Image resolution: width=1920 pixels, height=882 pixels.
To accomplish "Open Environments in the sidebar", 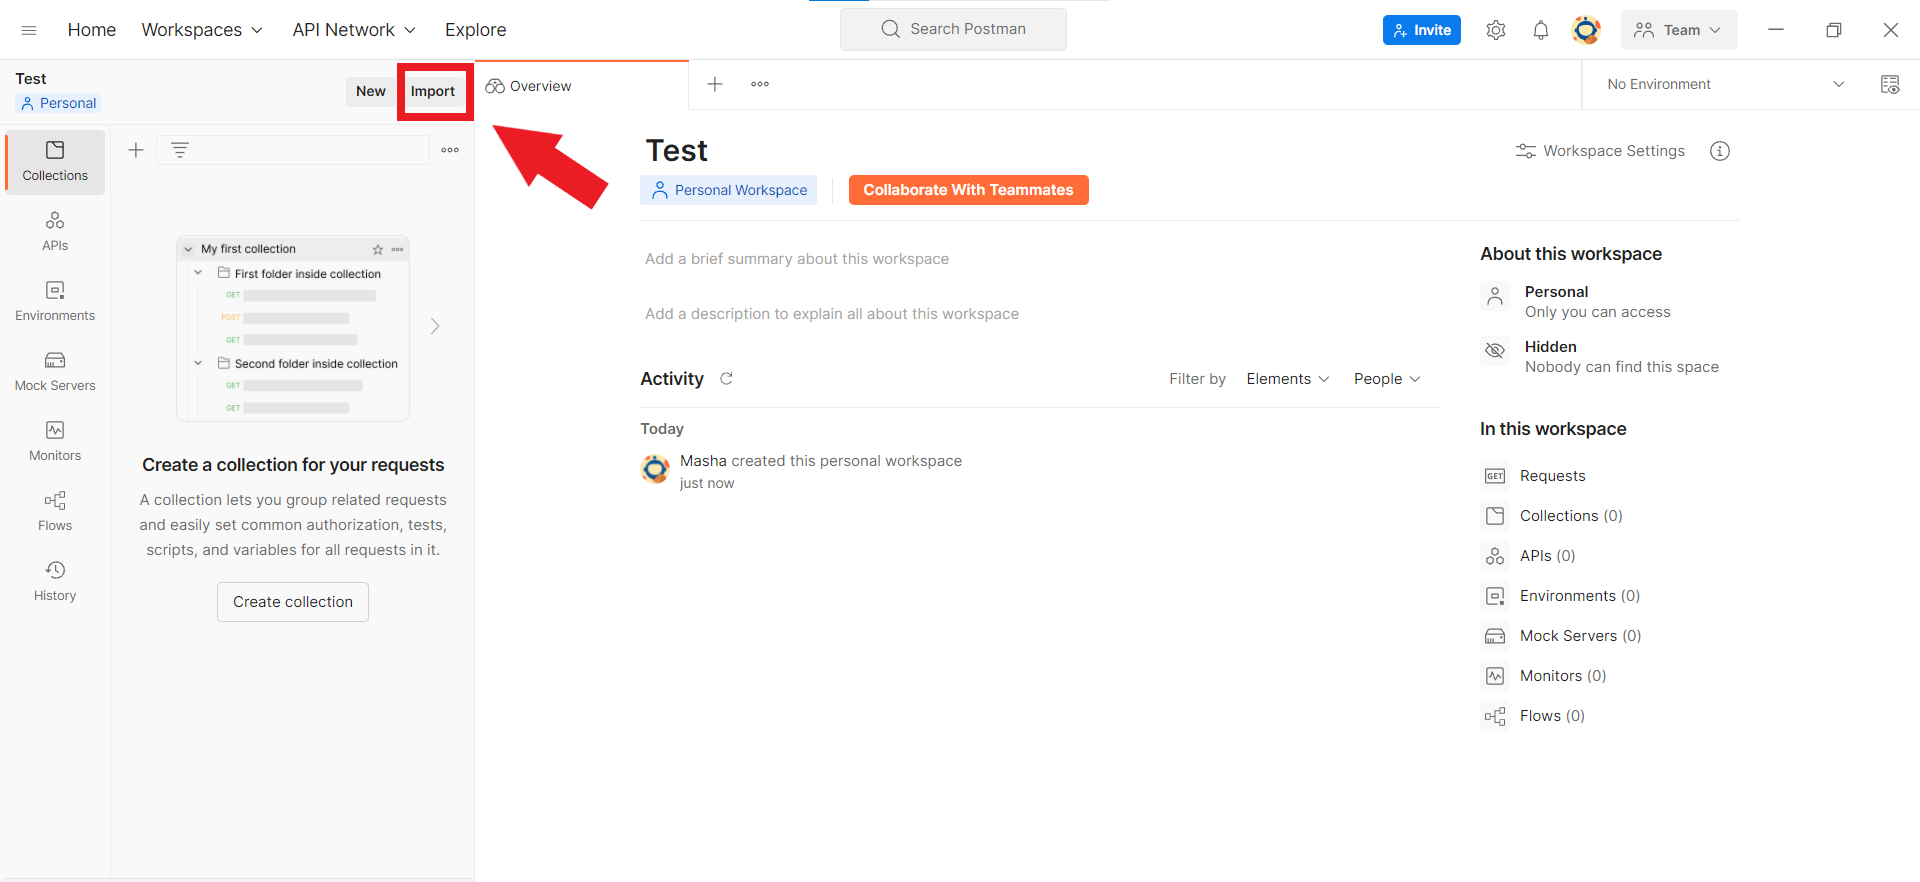I will pos(55,302).
